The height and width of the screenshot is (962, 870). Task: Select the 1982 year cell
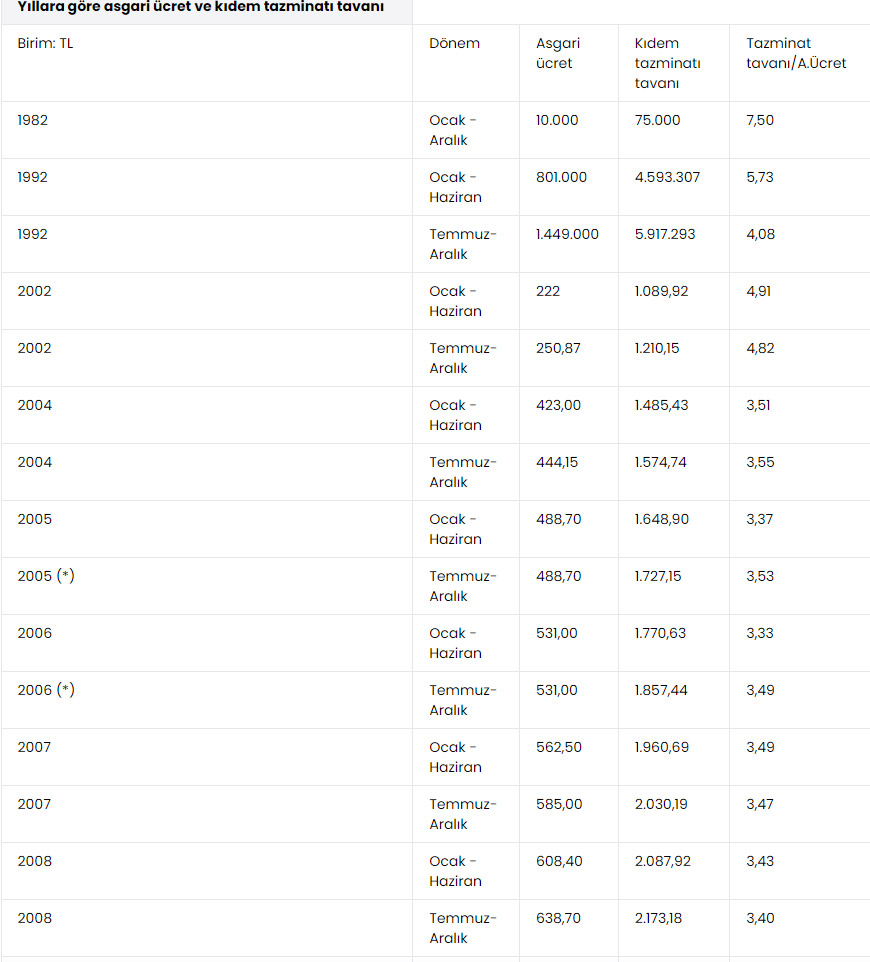[33, 120]
